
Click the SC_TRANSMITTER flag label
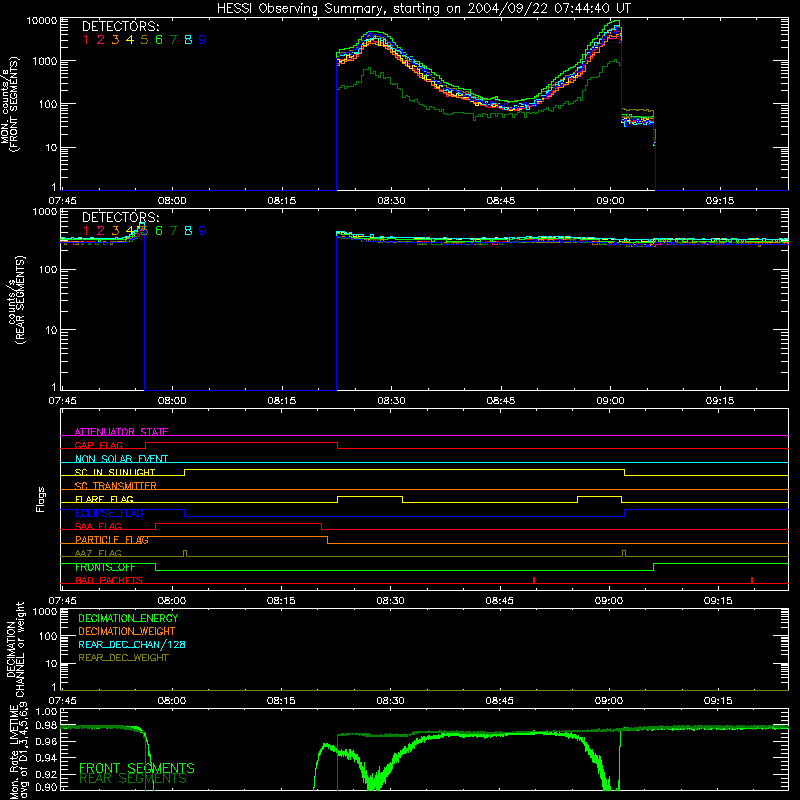coord(116,486)
